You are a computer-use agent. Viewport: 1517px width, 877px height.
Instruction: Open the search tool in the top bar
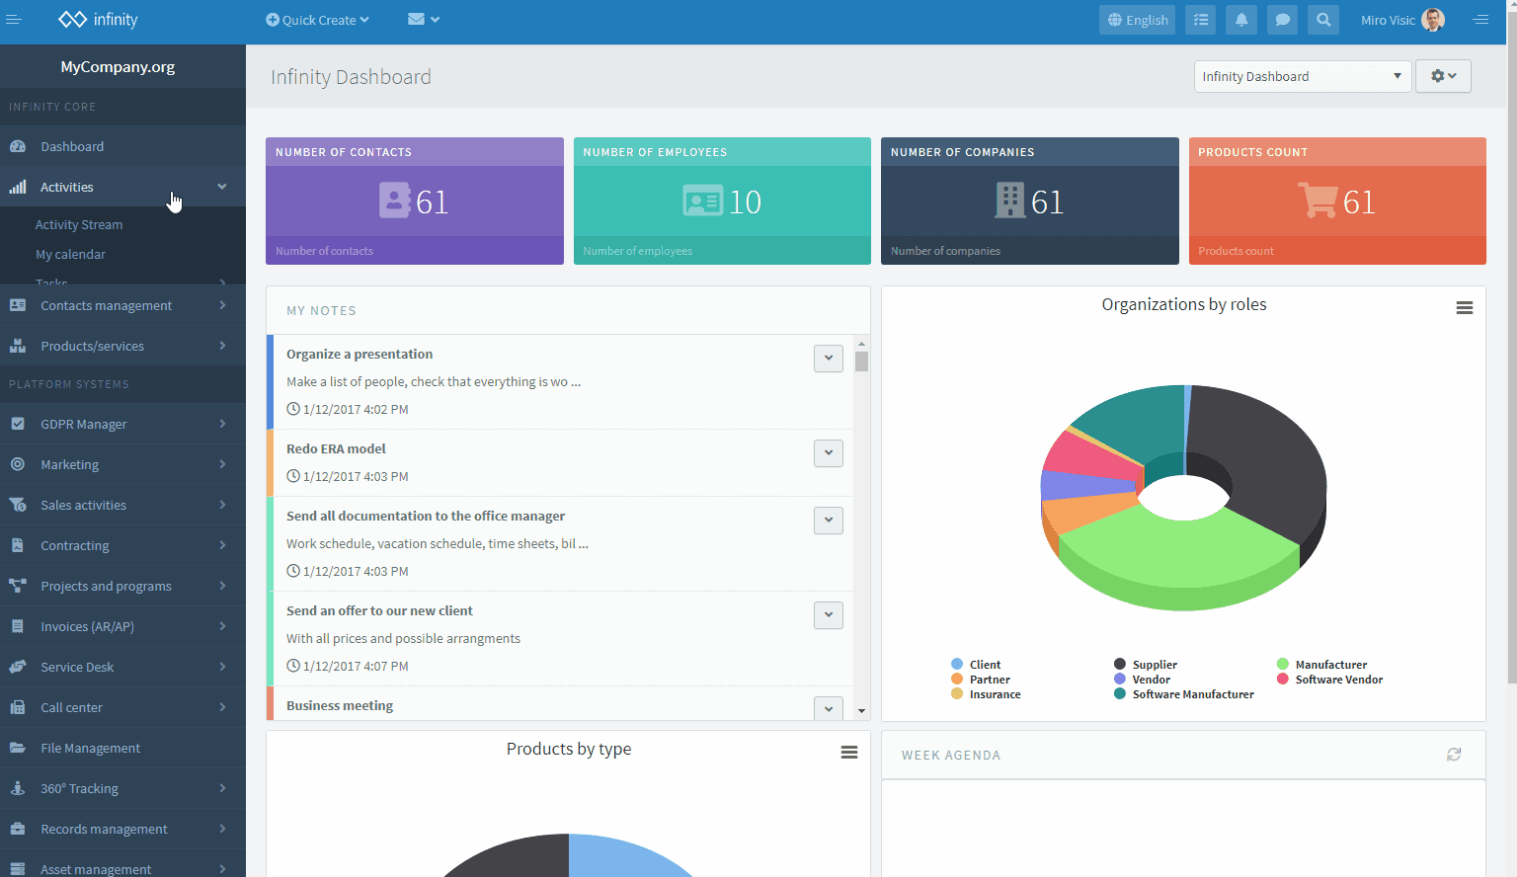coord(1323,19)
